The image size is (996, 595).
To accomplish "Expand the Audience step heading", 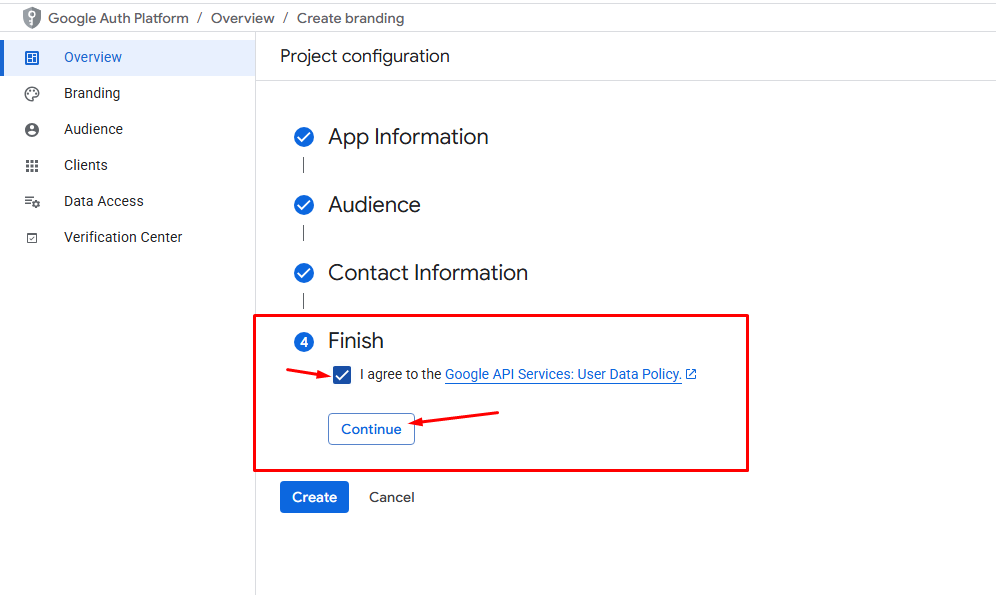I will (x=374, y=204).
